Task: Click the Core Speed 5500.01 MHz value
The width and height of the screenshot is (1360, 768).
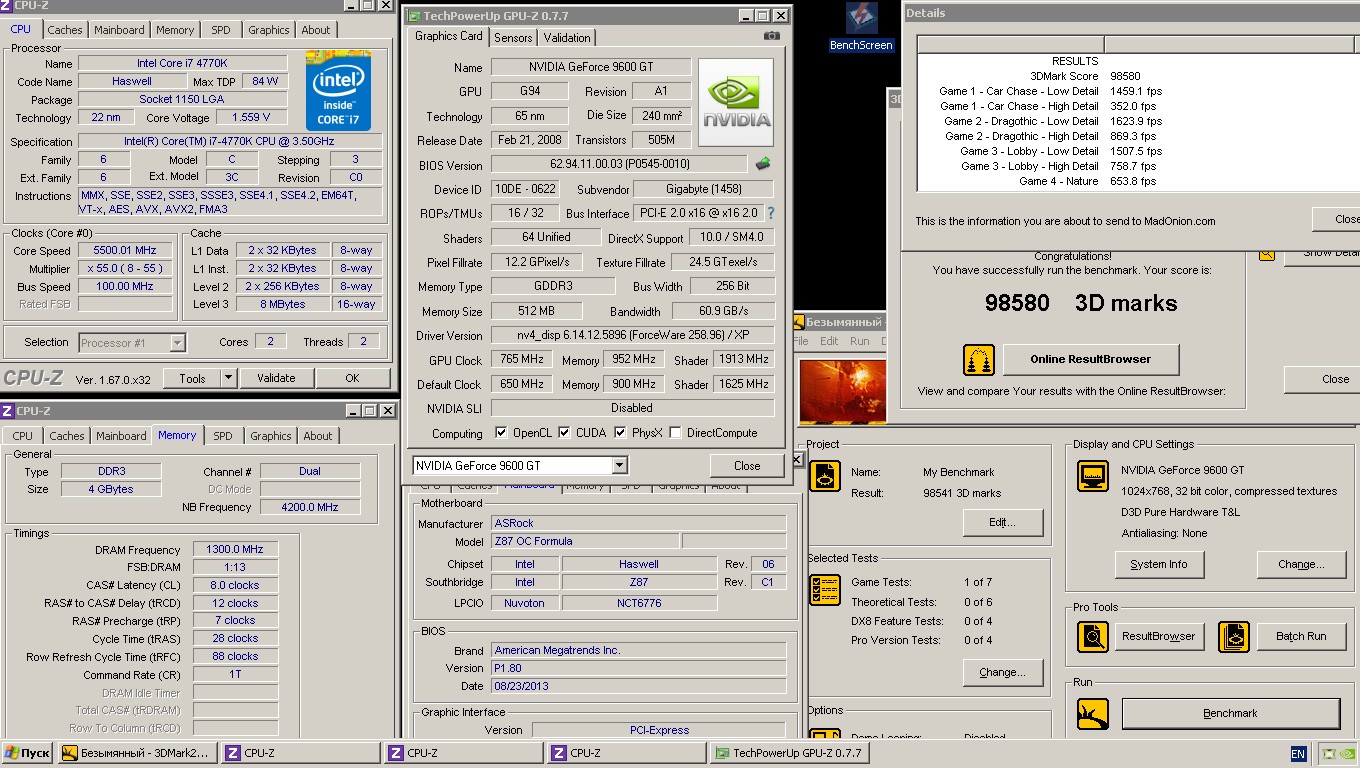Action: click(125, 250)
